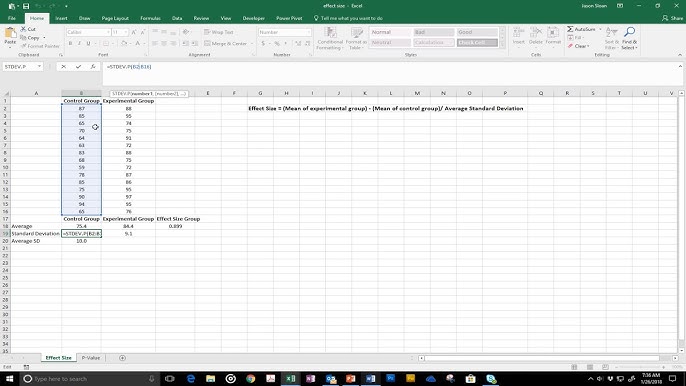686x386 pixels.
Task: Click Insert cells button
Action: [518, 35]
